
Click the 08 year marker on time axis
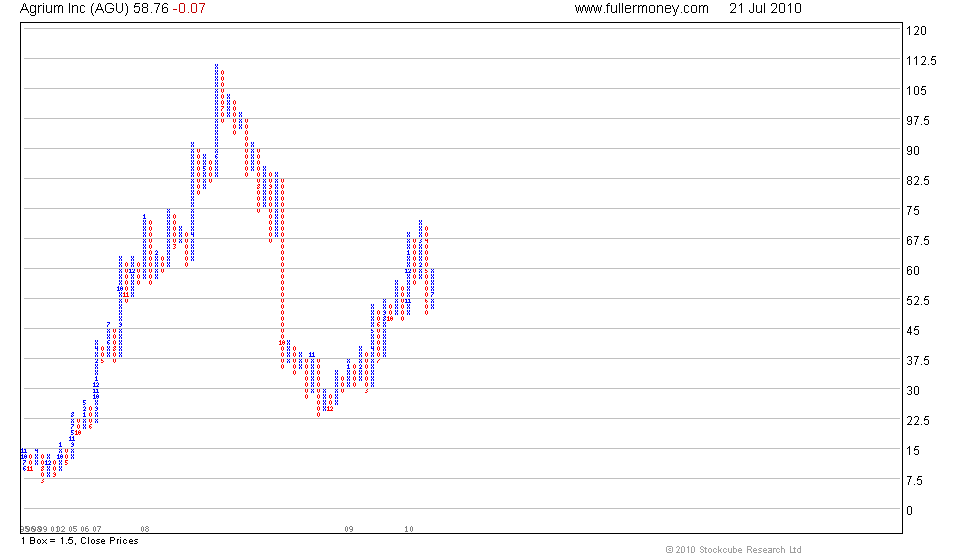point(144,529)
